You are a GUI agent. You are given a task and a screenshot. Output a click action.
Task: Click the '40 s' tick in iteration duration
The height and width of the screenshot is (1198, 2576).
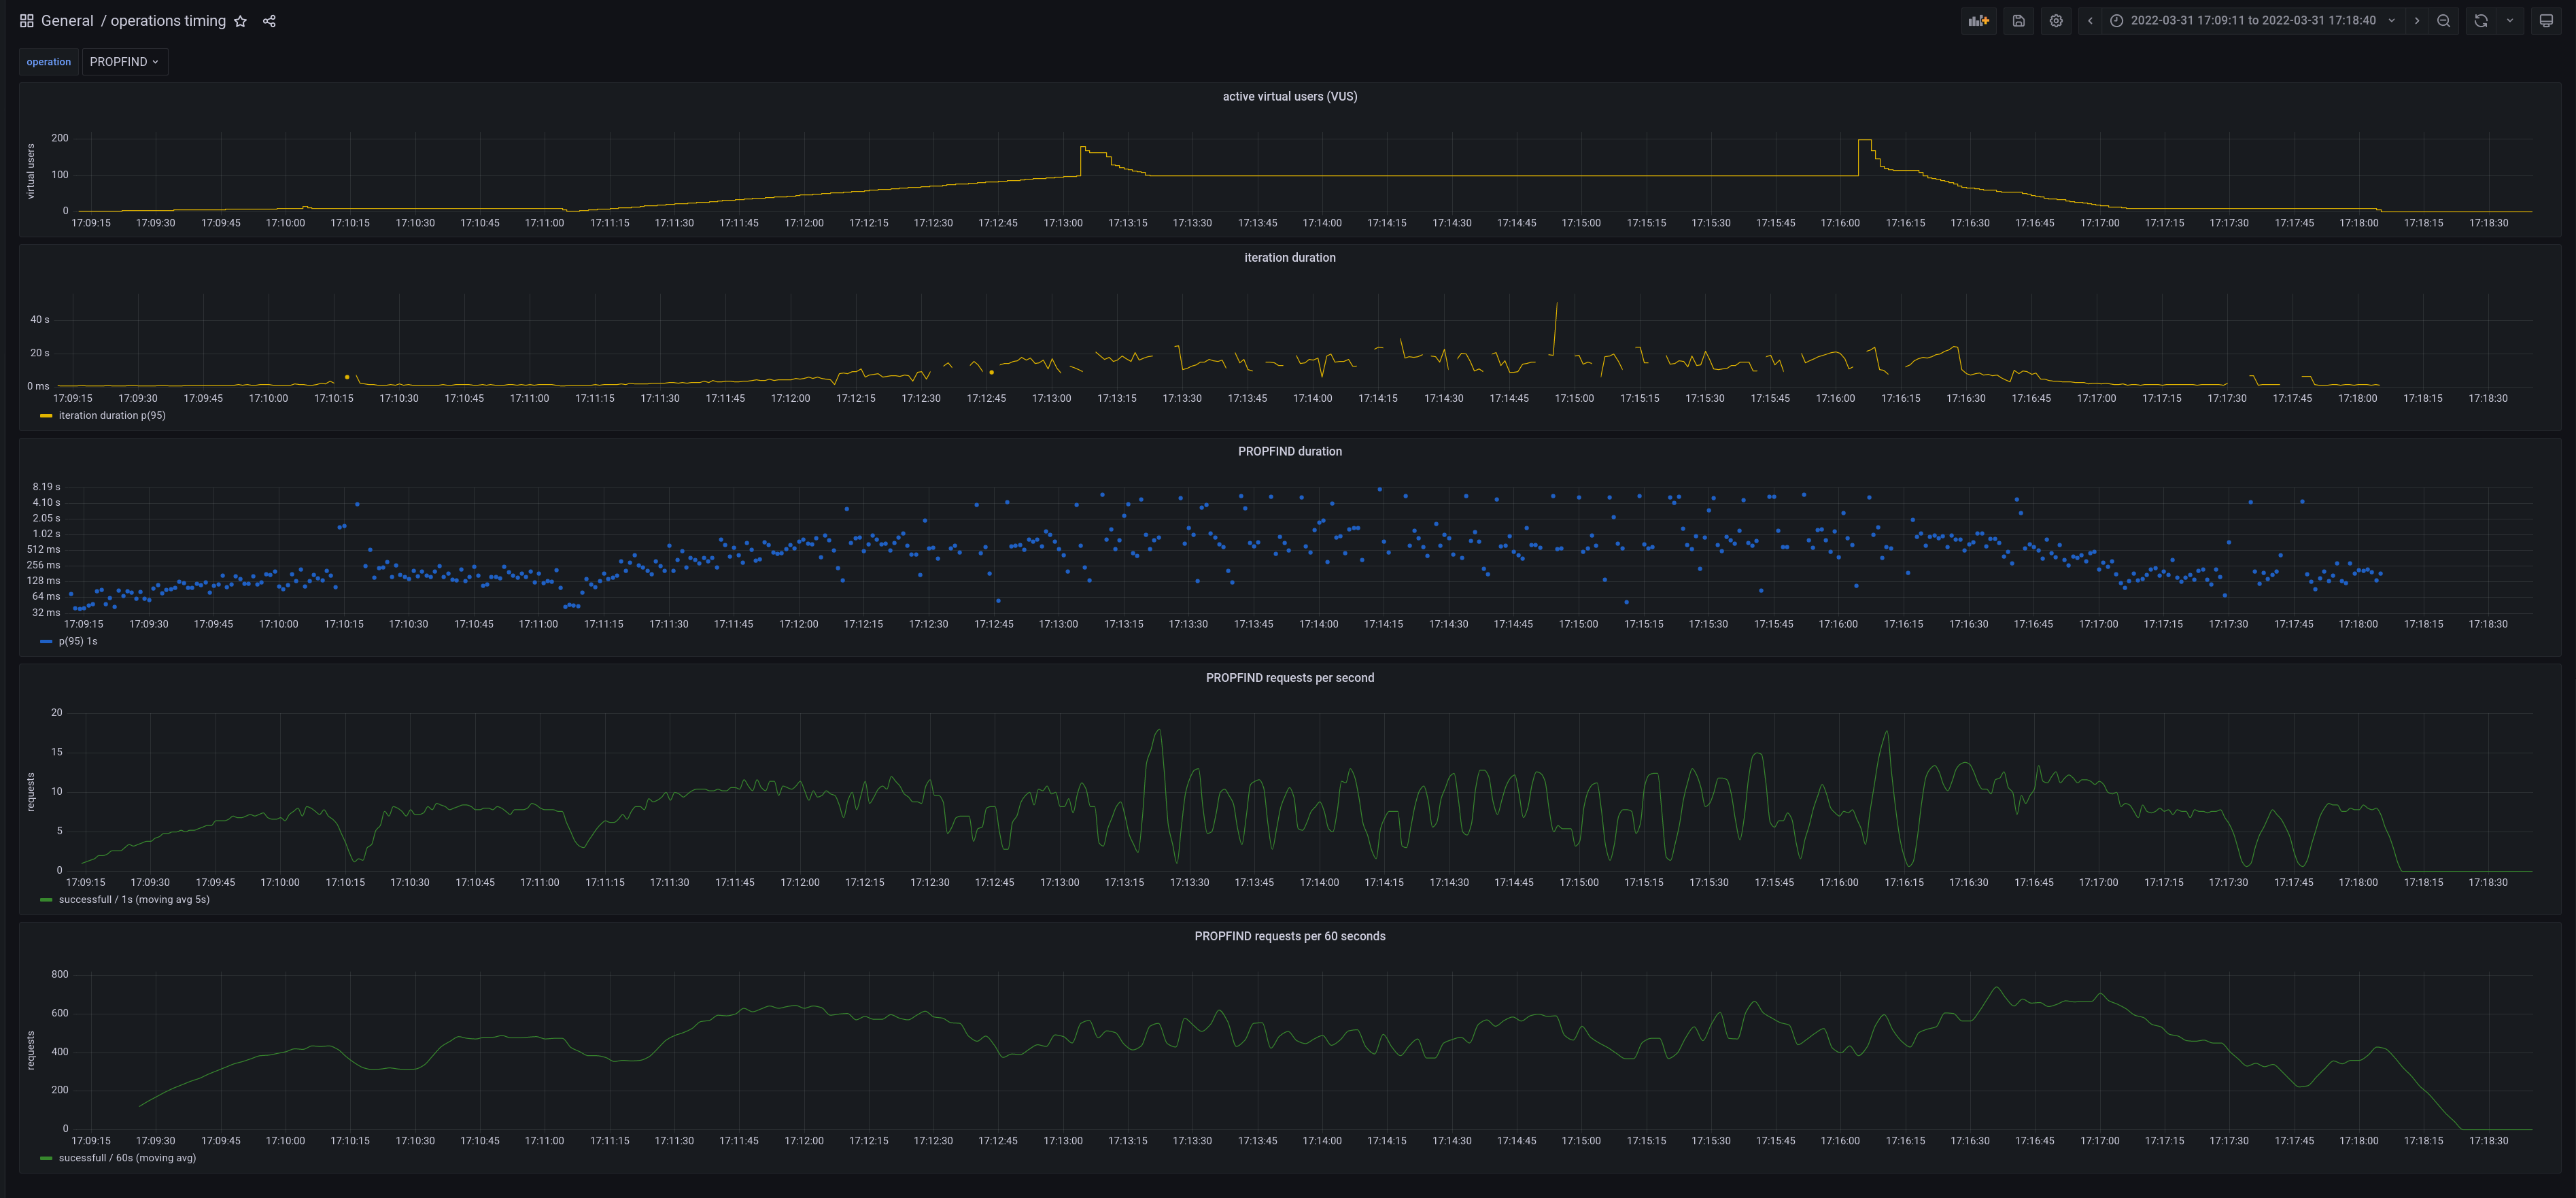[x=39, y=320]
